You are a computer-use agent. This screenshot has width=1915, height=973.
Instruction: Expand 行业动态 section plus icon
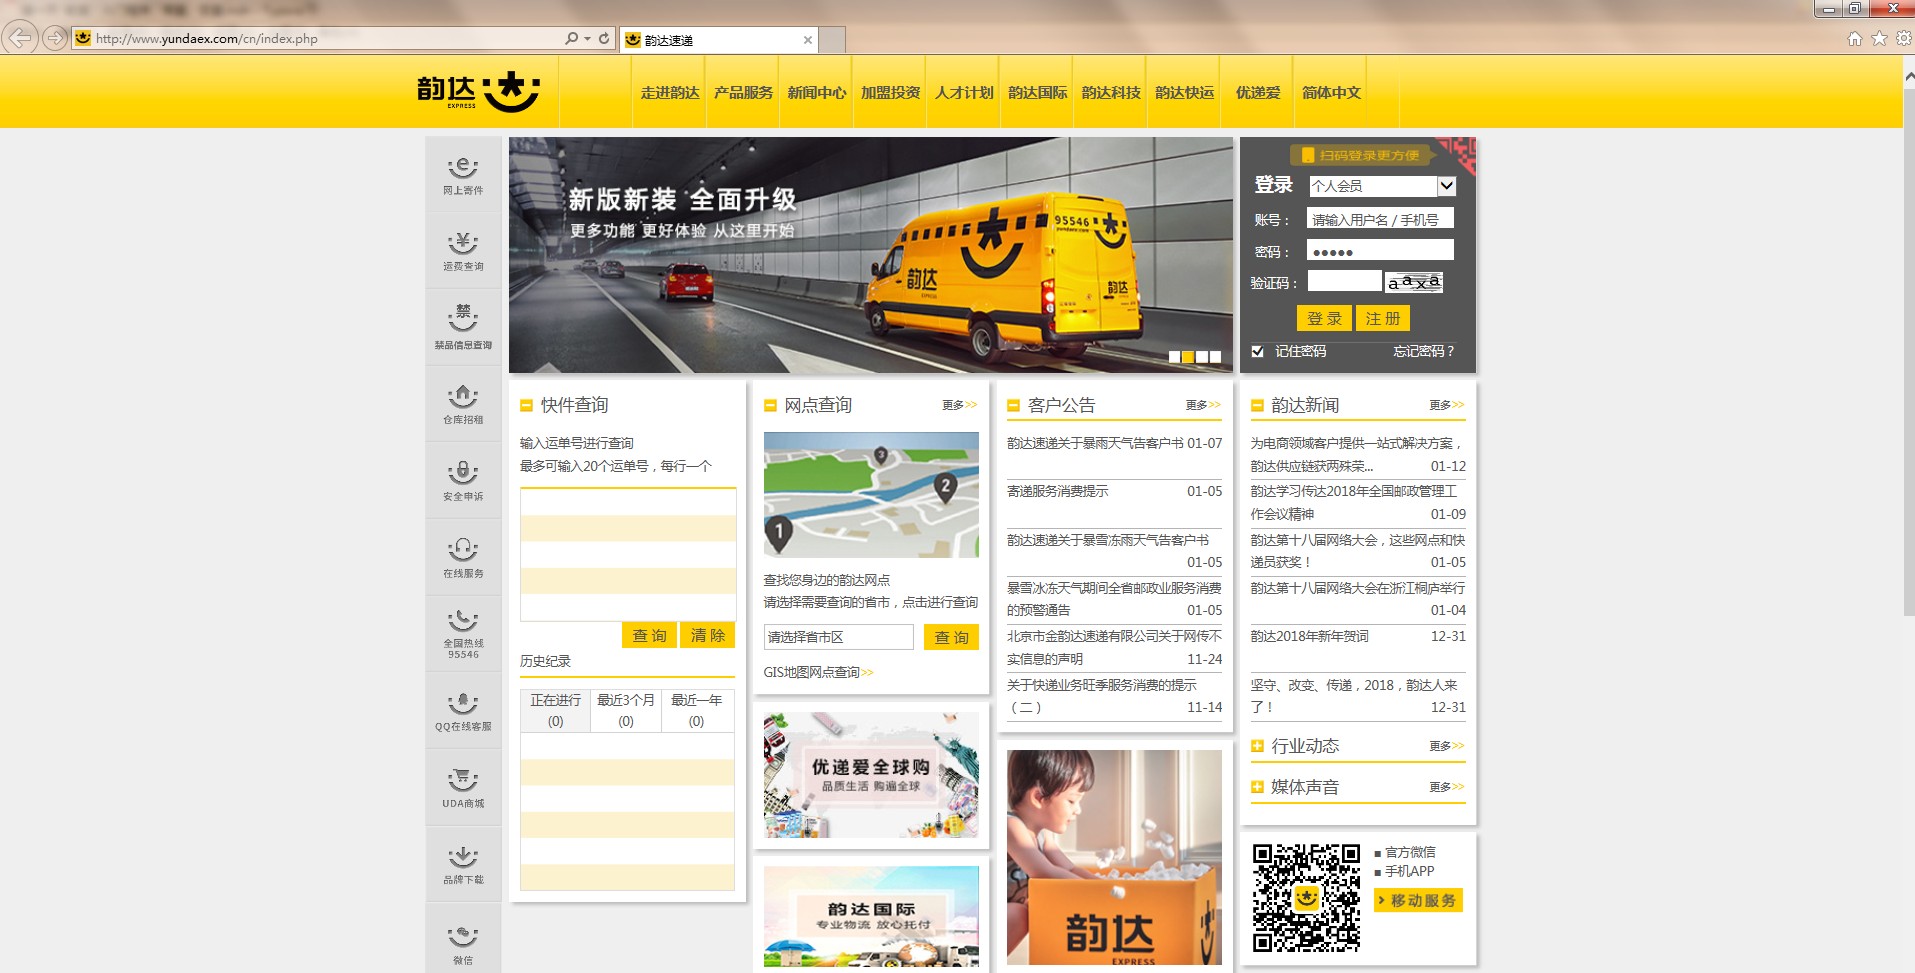[1257, 746]
